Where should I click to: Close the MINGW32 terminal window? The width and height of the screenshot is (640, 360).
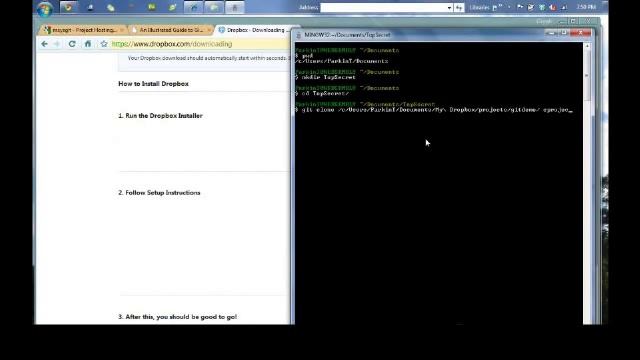click(x=580, y=33)
